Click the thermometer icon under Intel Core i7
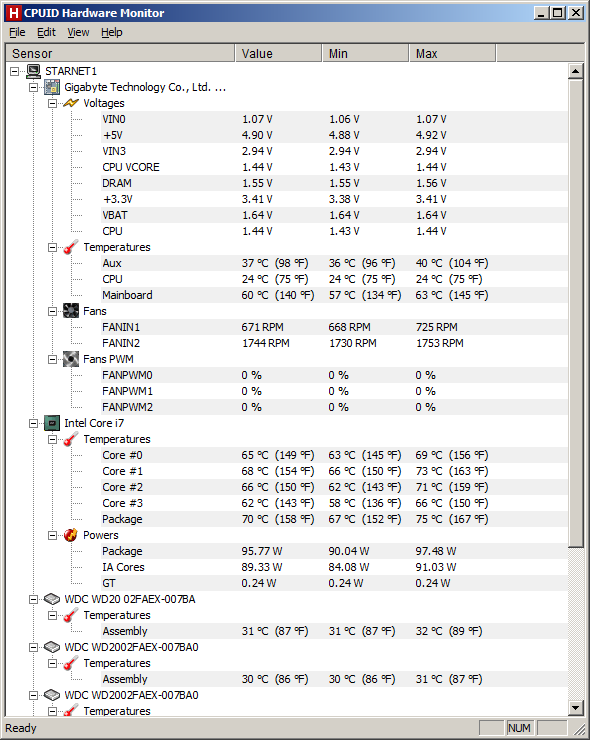 (71, 439)
